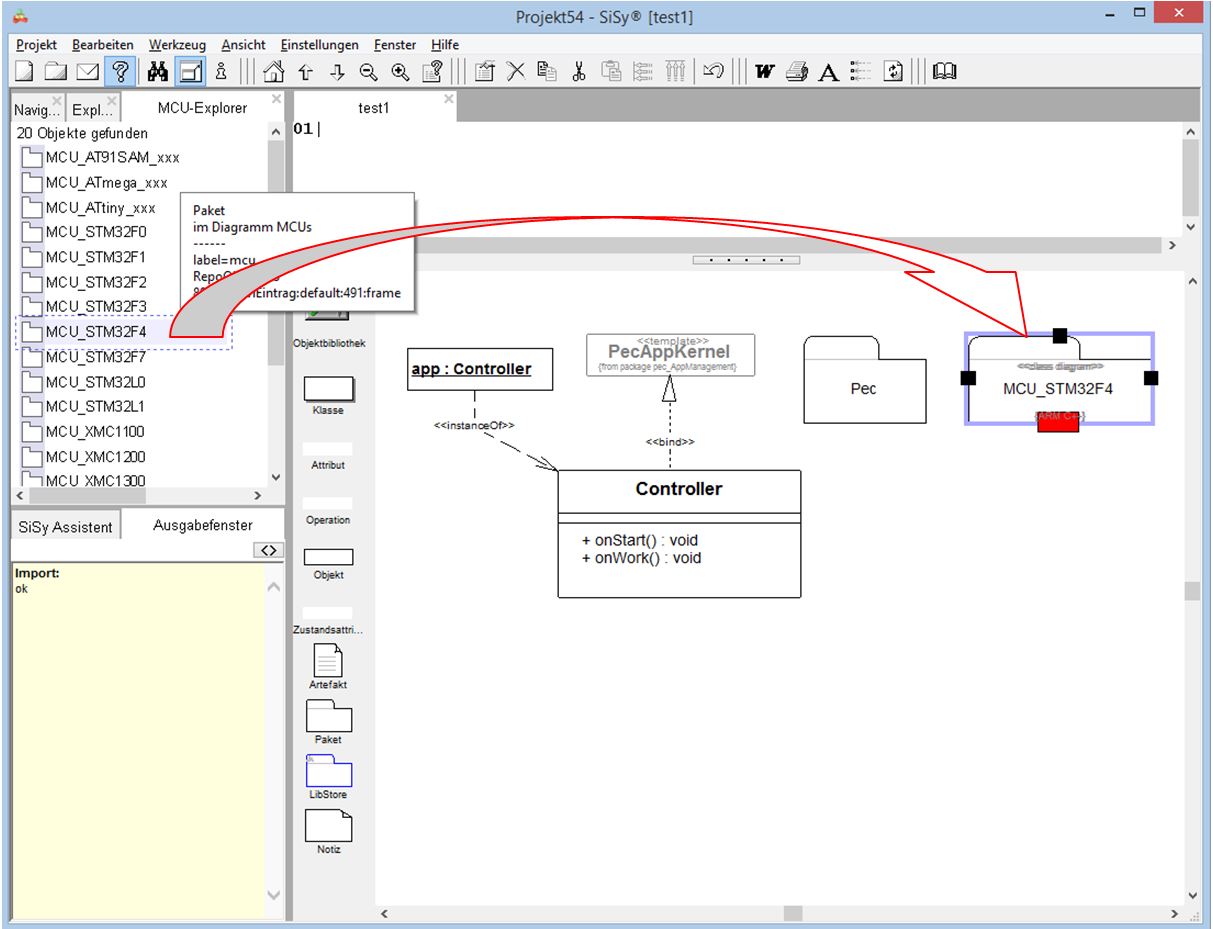This screenshot has height=929, width=1213.
Task: Open the Einstellungen menu
Action: click(319, 45)
